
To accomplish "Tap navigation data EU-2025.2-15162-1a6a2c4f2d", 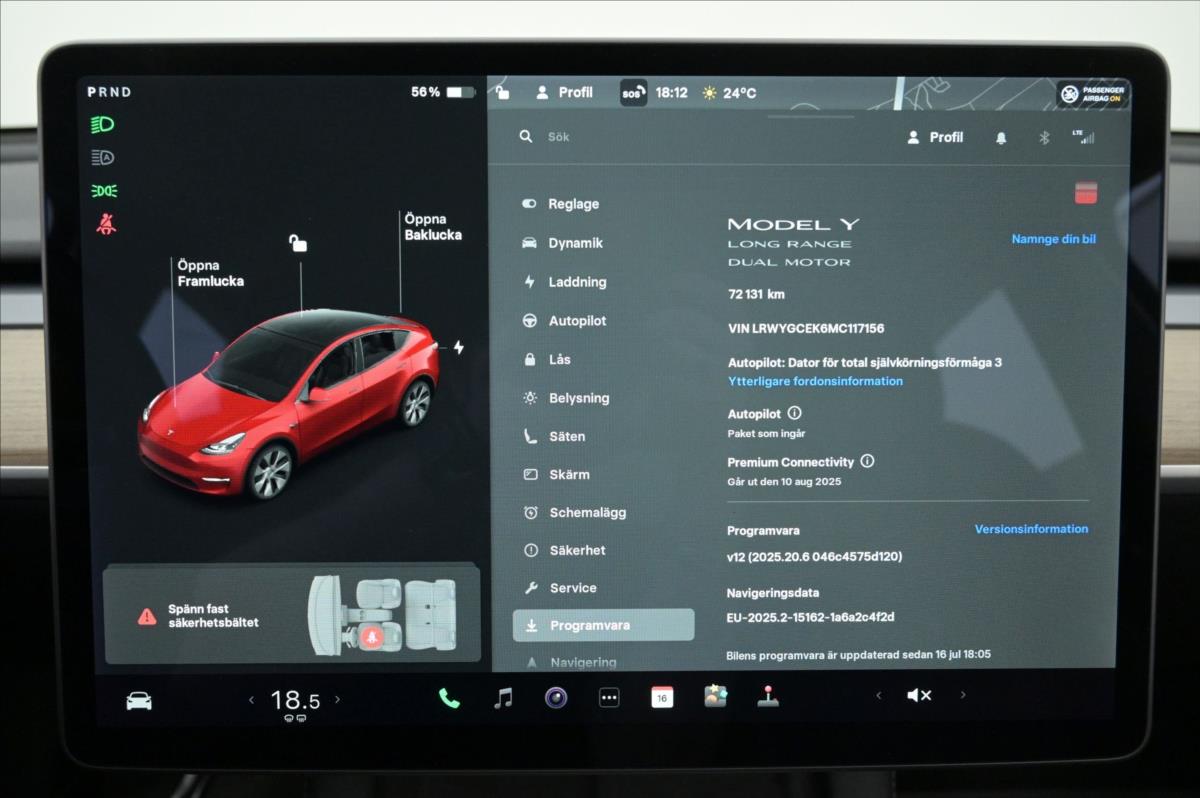I will click(810, 617).
